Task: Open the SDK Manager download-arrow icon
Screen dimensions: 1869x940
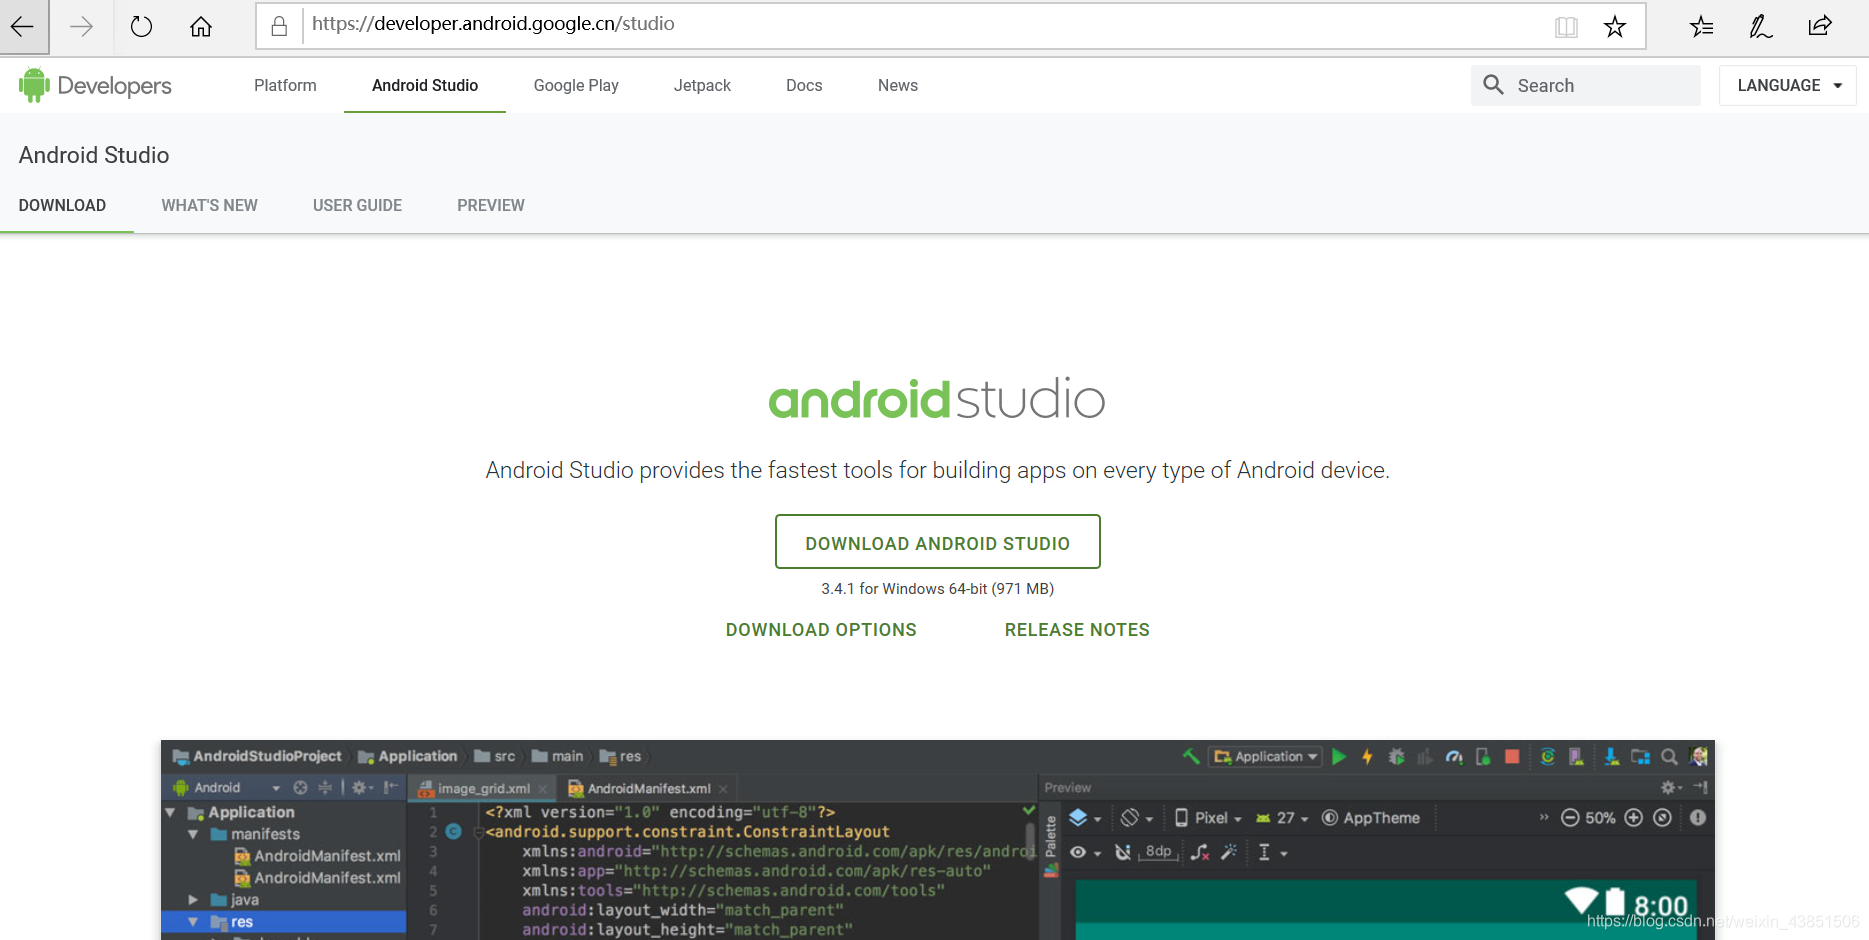Action: [x=1611, y=757]
